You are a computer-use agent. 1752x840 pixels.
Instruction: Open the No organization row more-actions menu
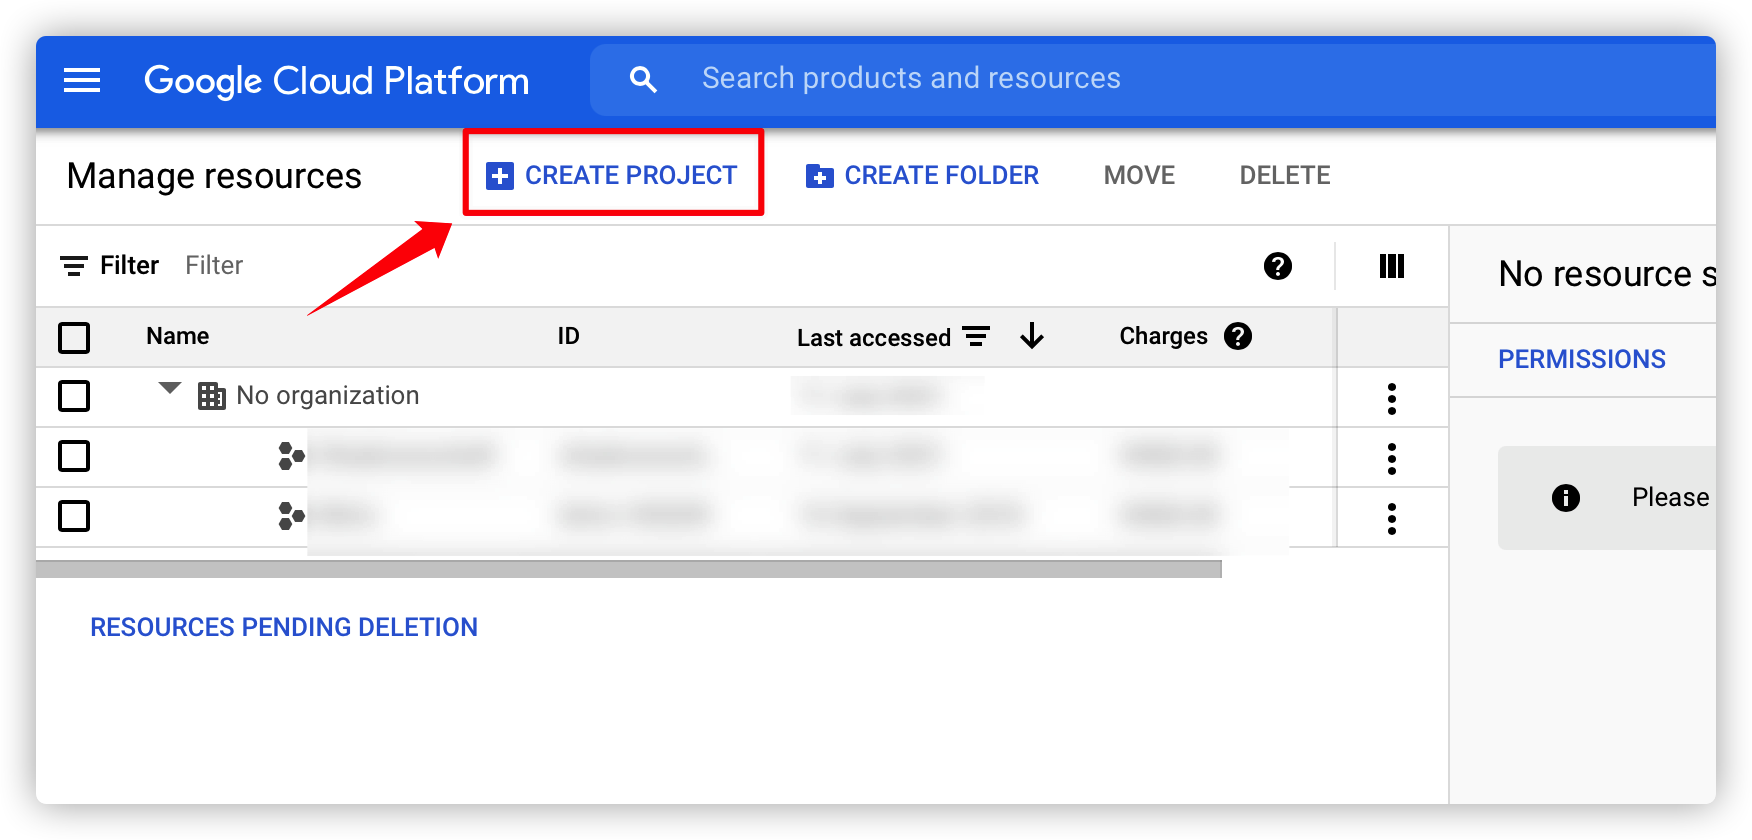click(x=1392, y=398)
